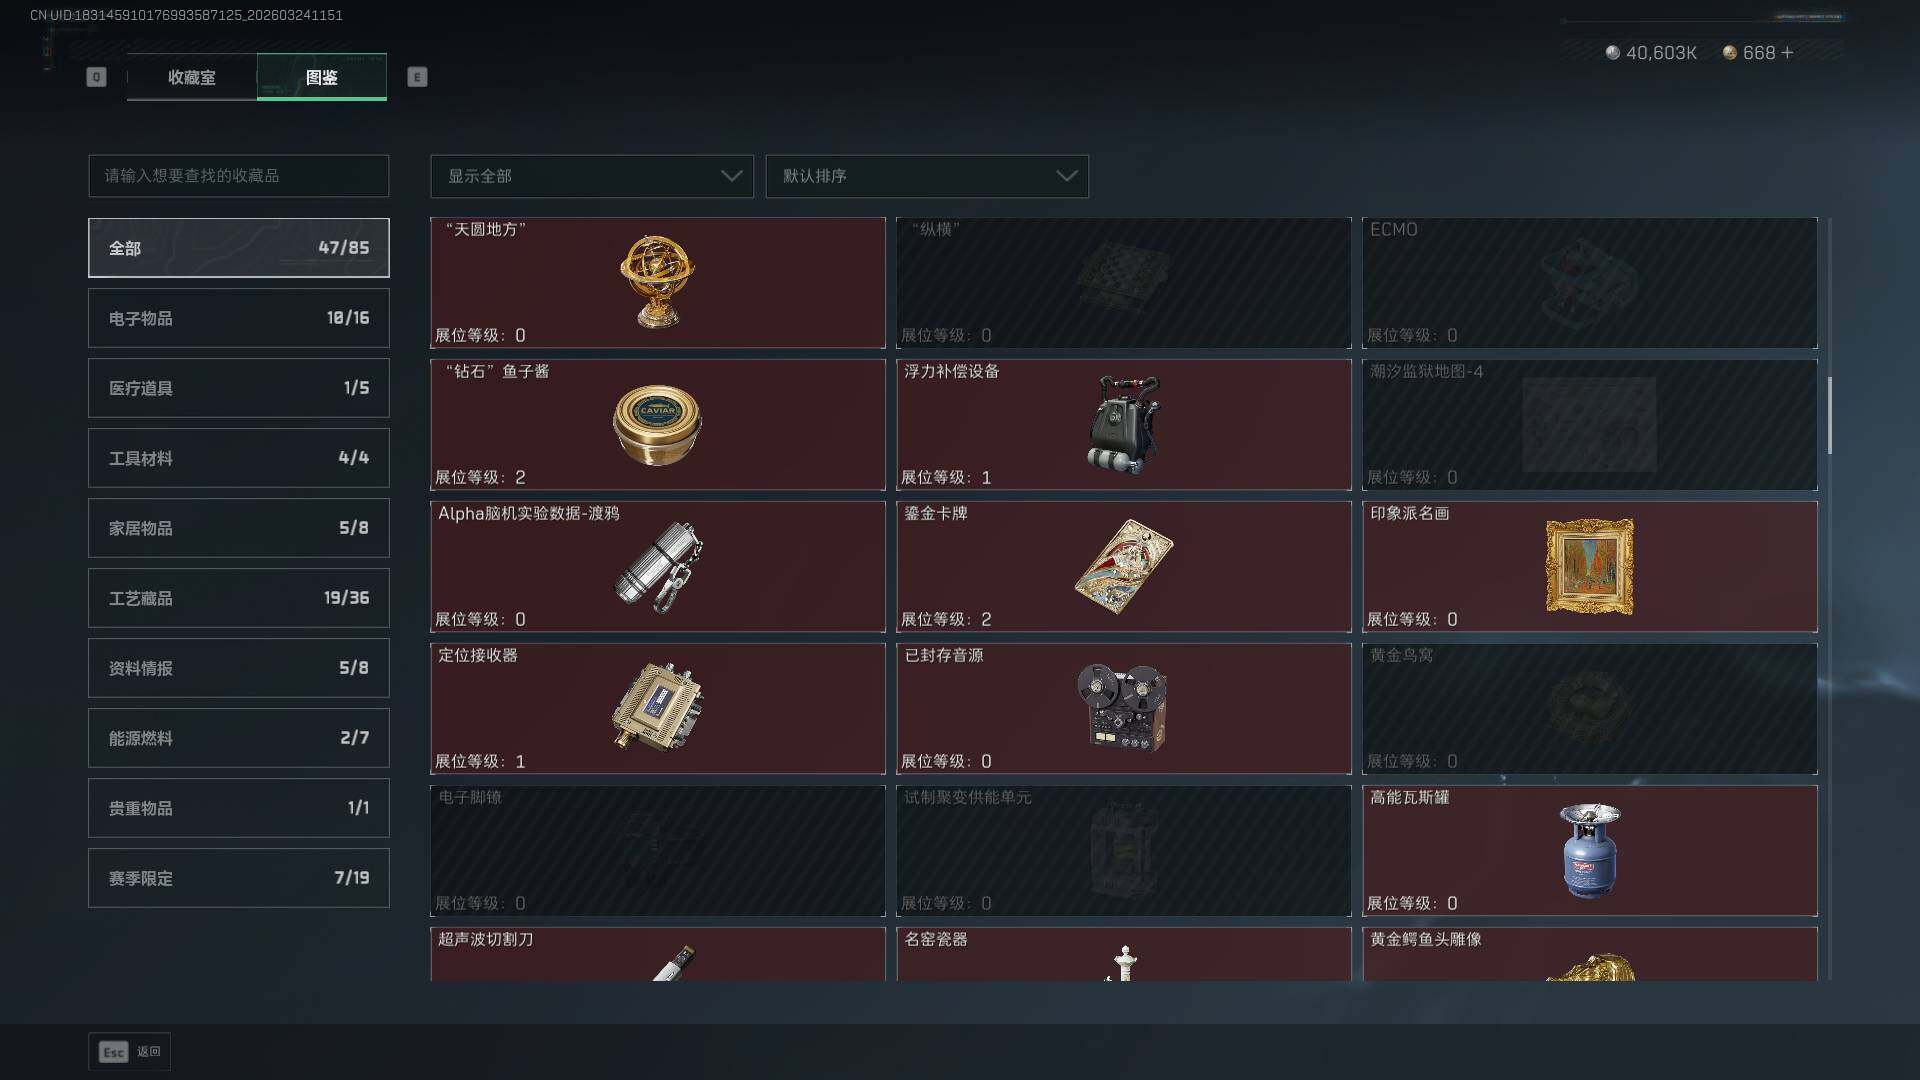The image size is (1920, 1080).
Task: Select the blue gas canister item
Action: tap(1590, 851)
